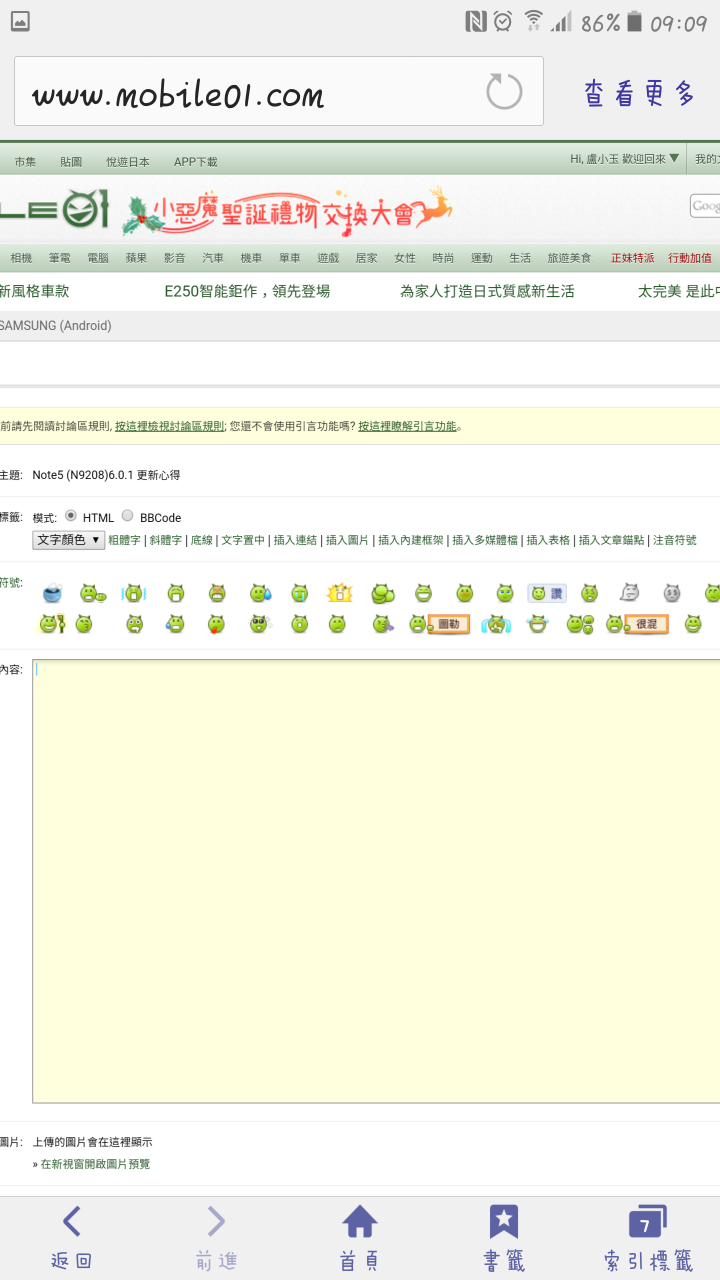
Task: Tap the 查看更多 button
Action: [x=639, y=93]
